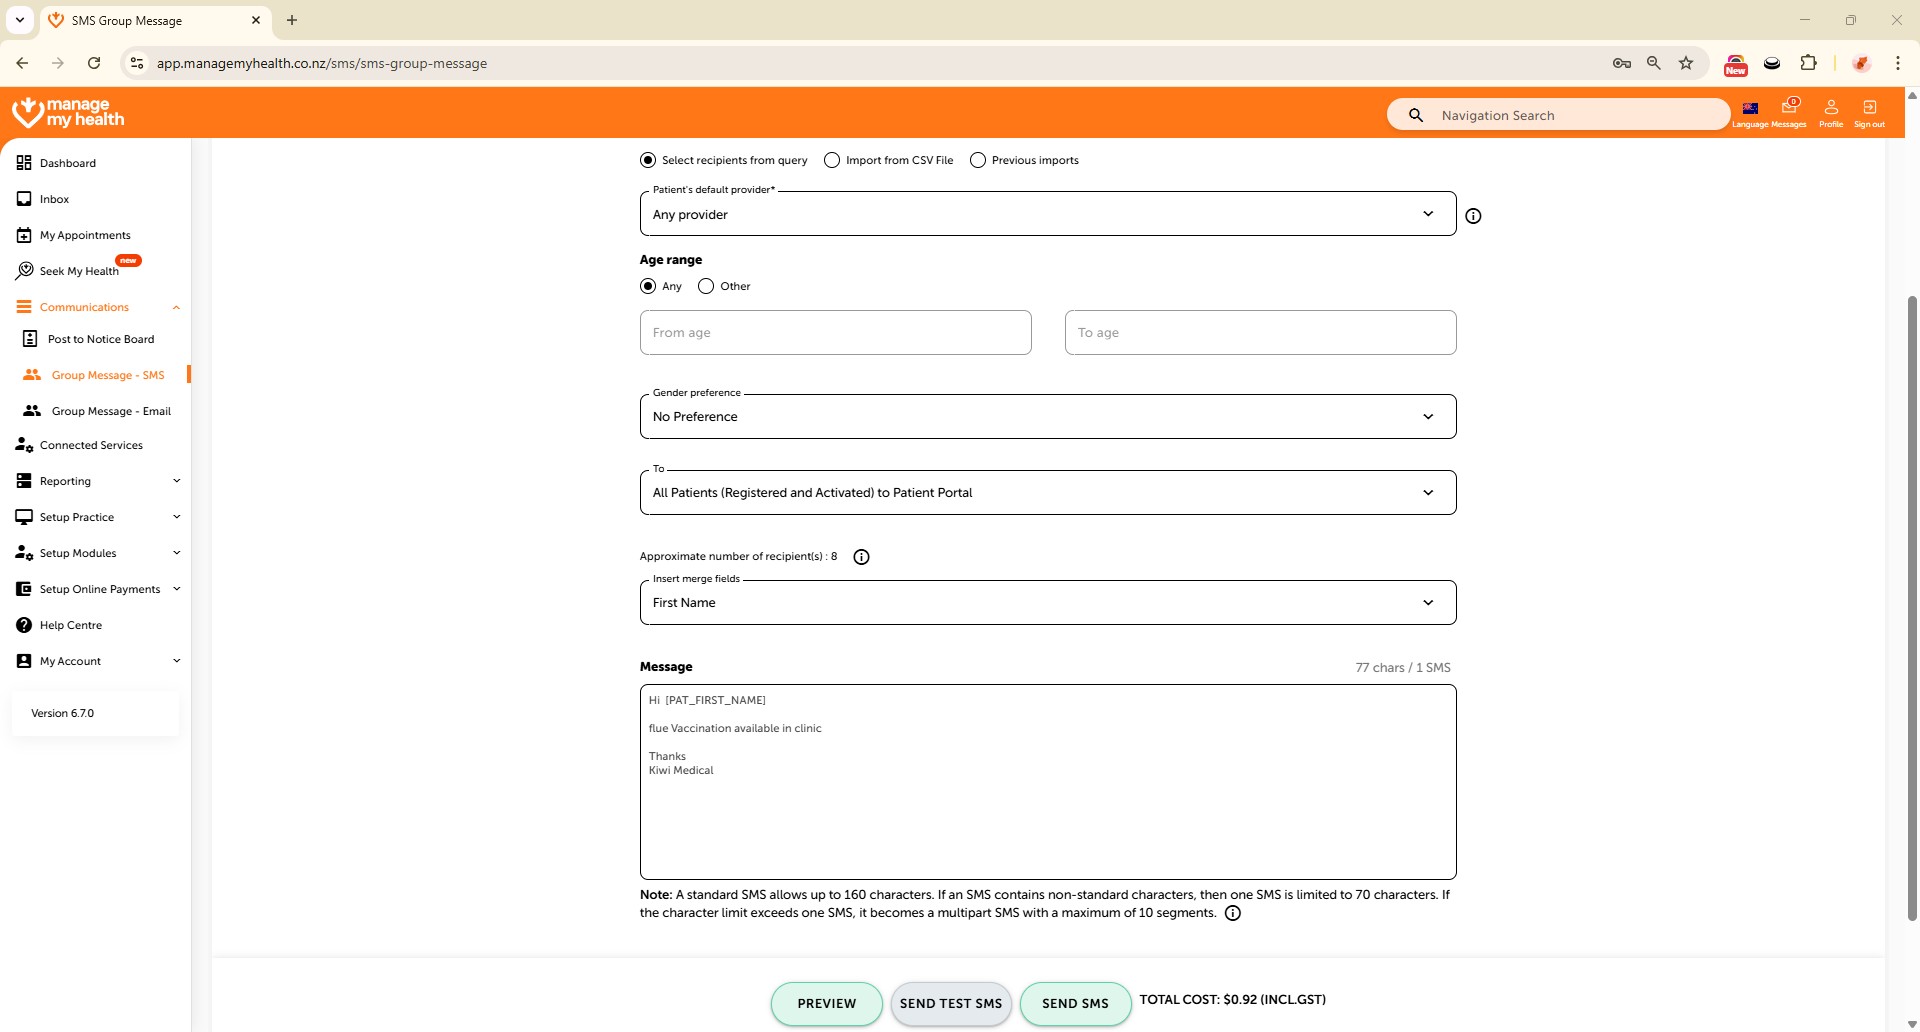Choose Other age range option
This screenshot has height=1032, width=1920.
pyautogui.click(x=706, y=286)
